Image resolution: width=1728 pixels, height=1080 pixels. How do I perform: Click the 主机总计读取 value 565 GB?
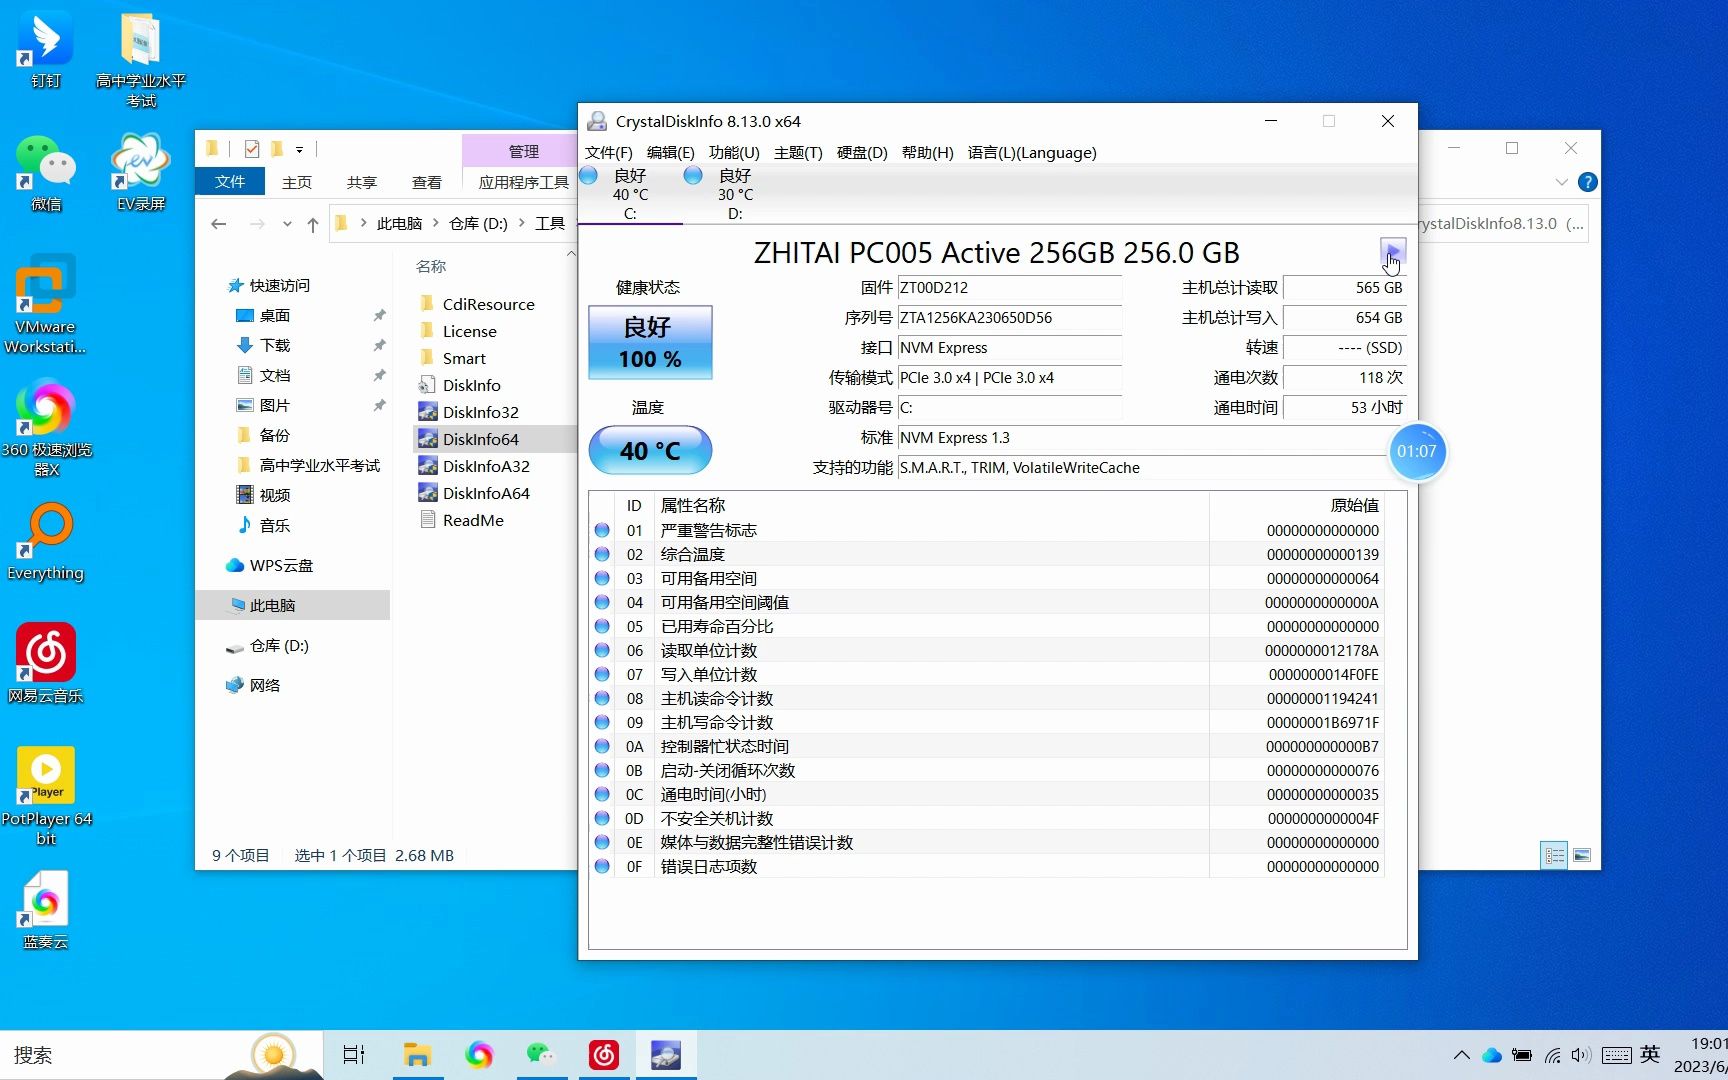point(1345,288)
